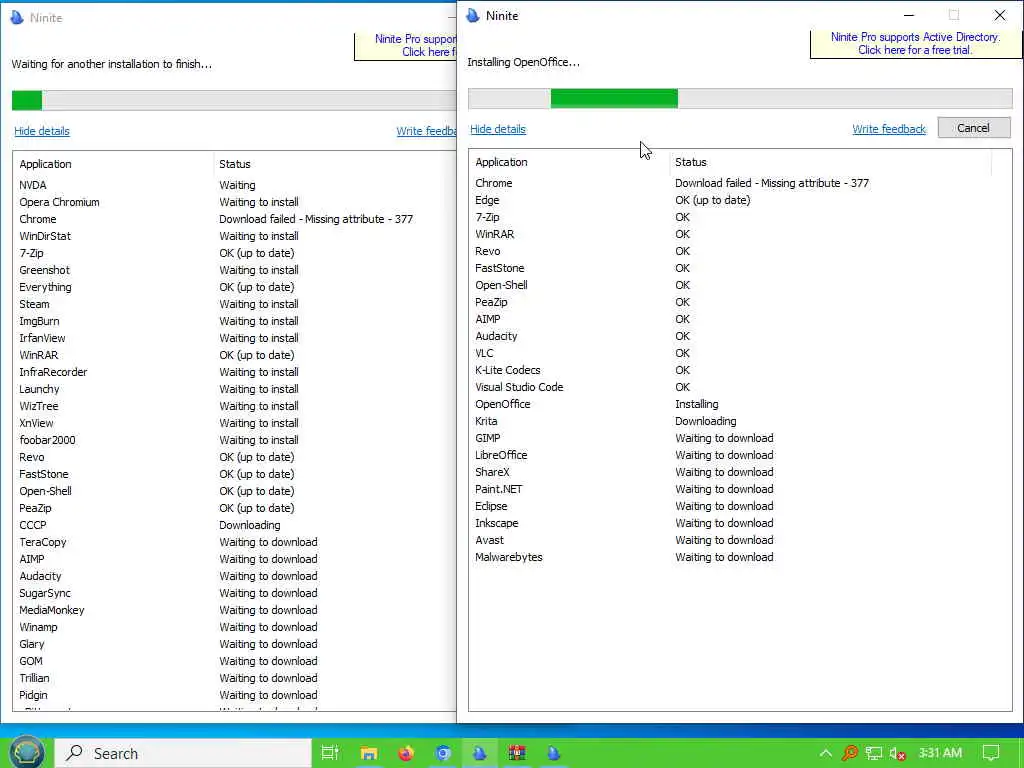1024x768 pixels.
Task: Select the ImgBurn row
Action: [235, 321]
